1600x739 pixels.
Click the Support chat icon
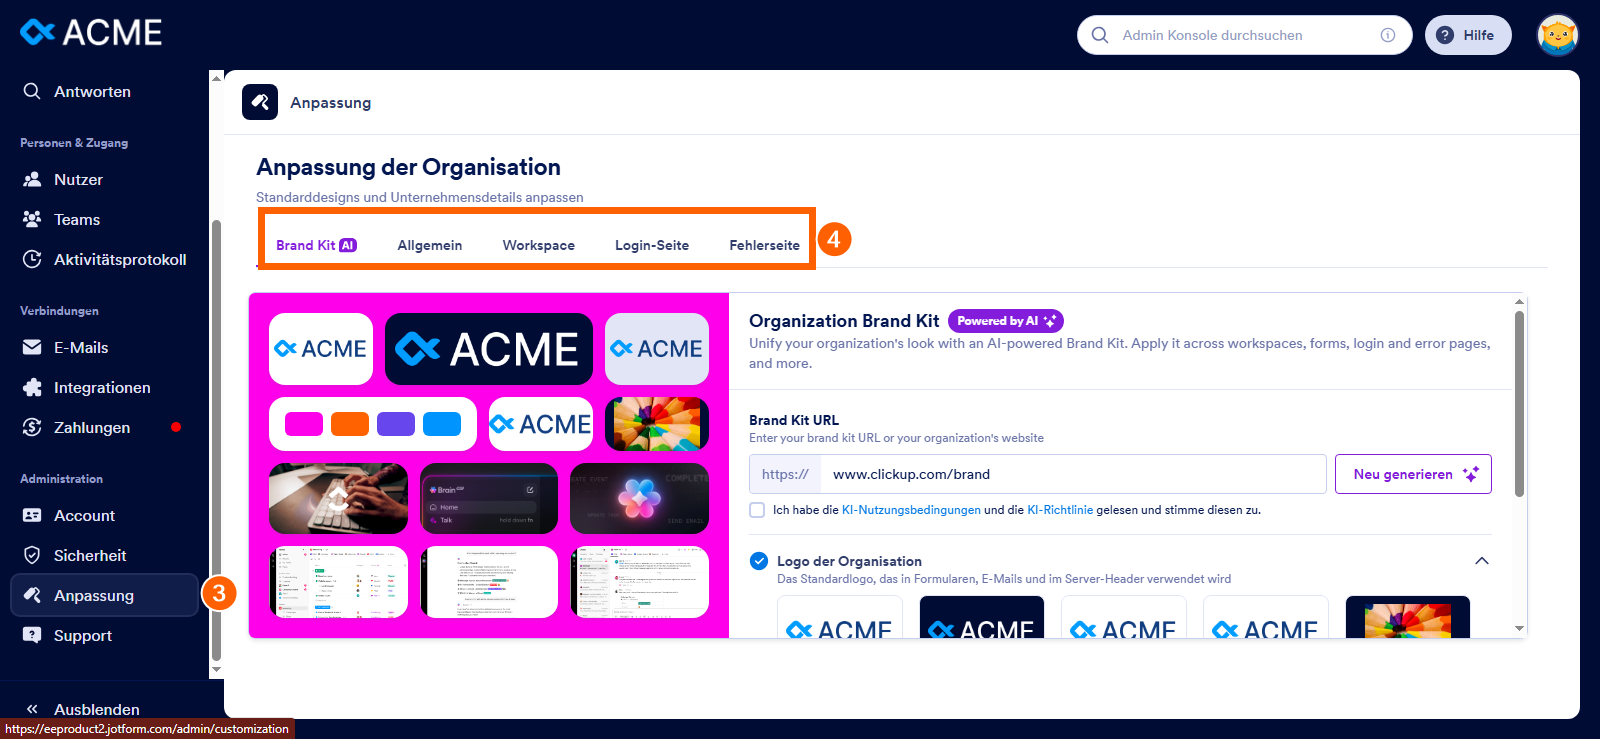click(32, 635)
